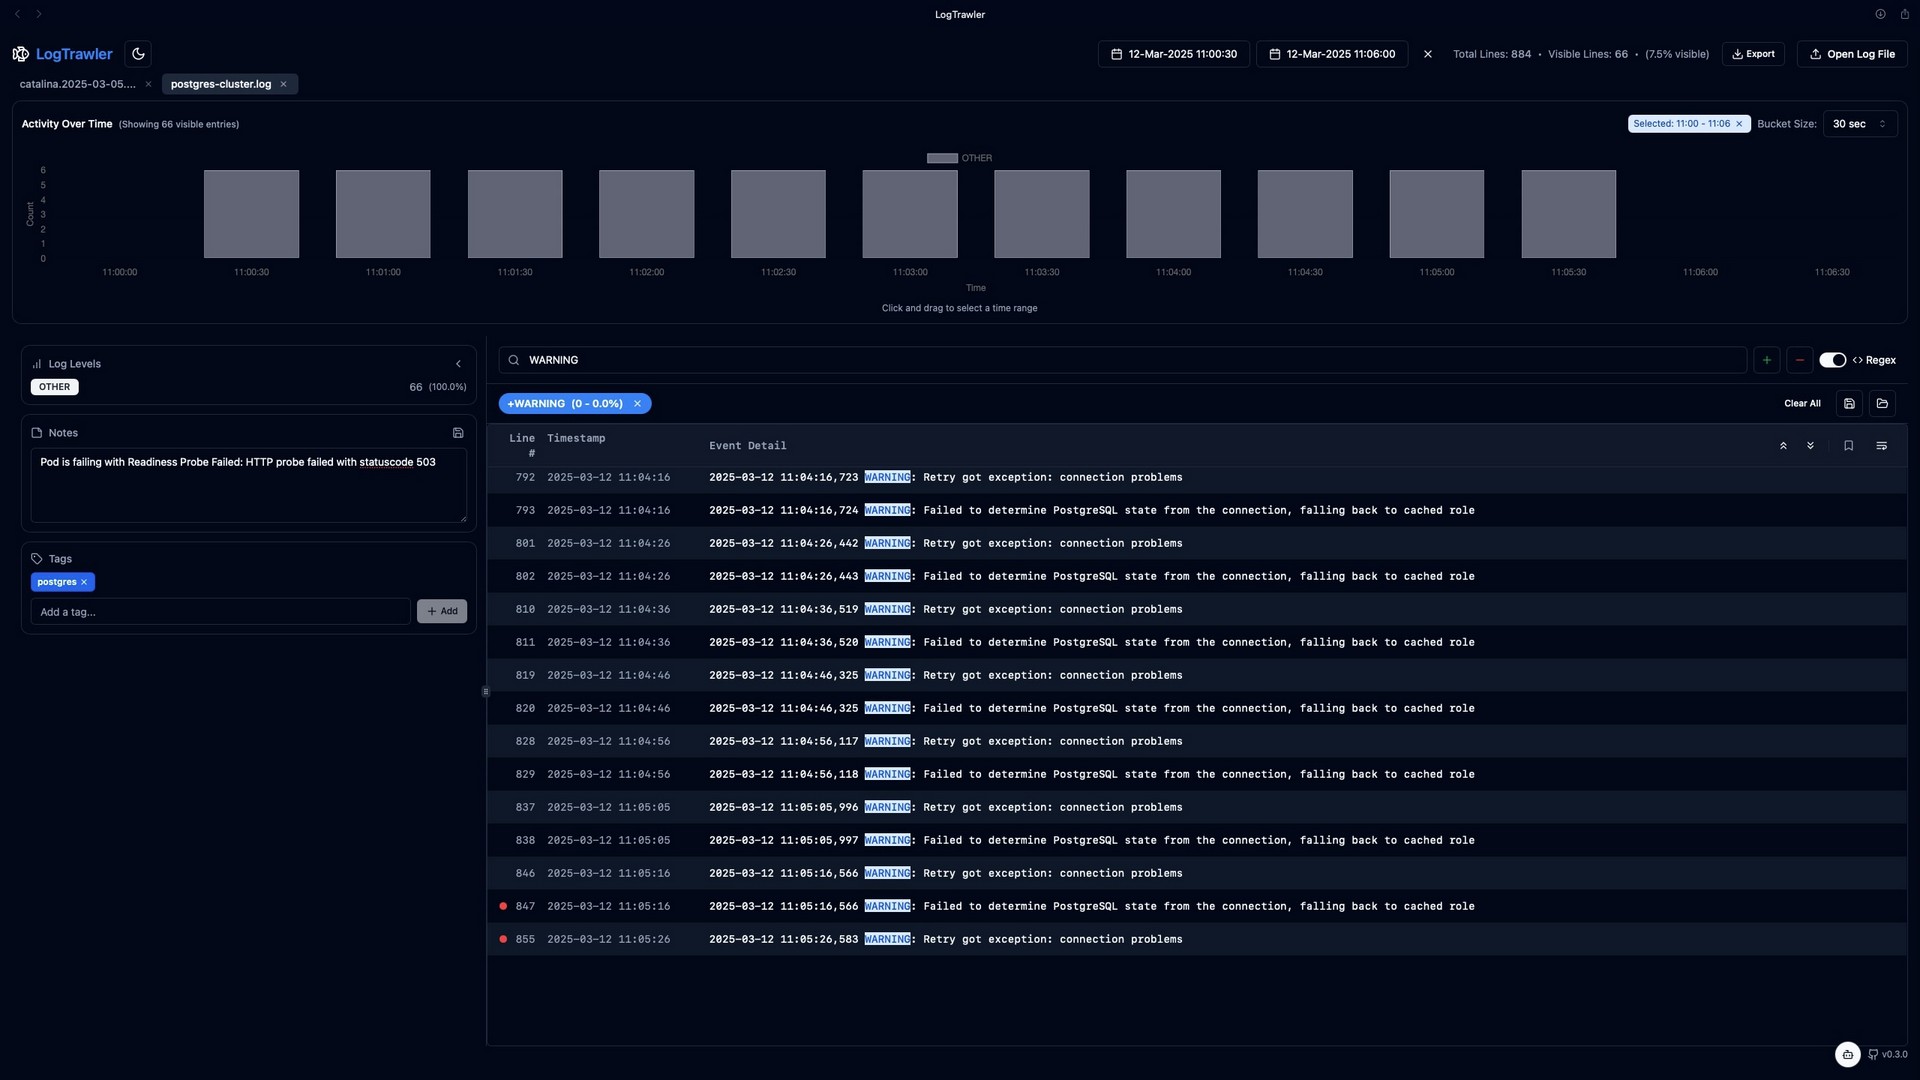This screenshot has height=1080, width=1920.
Task: Focus the Add a tag input
Action: pos(220,611)
